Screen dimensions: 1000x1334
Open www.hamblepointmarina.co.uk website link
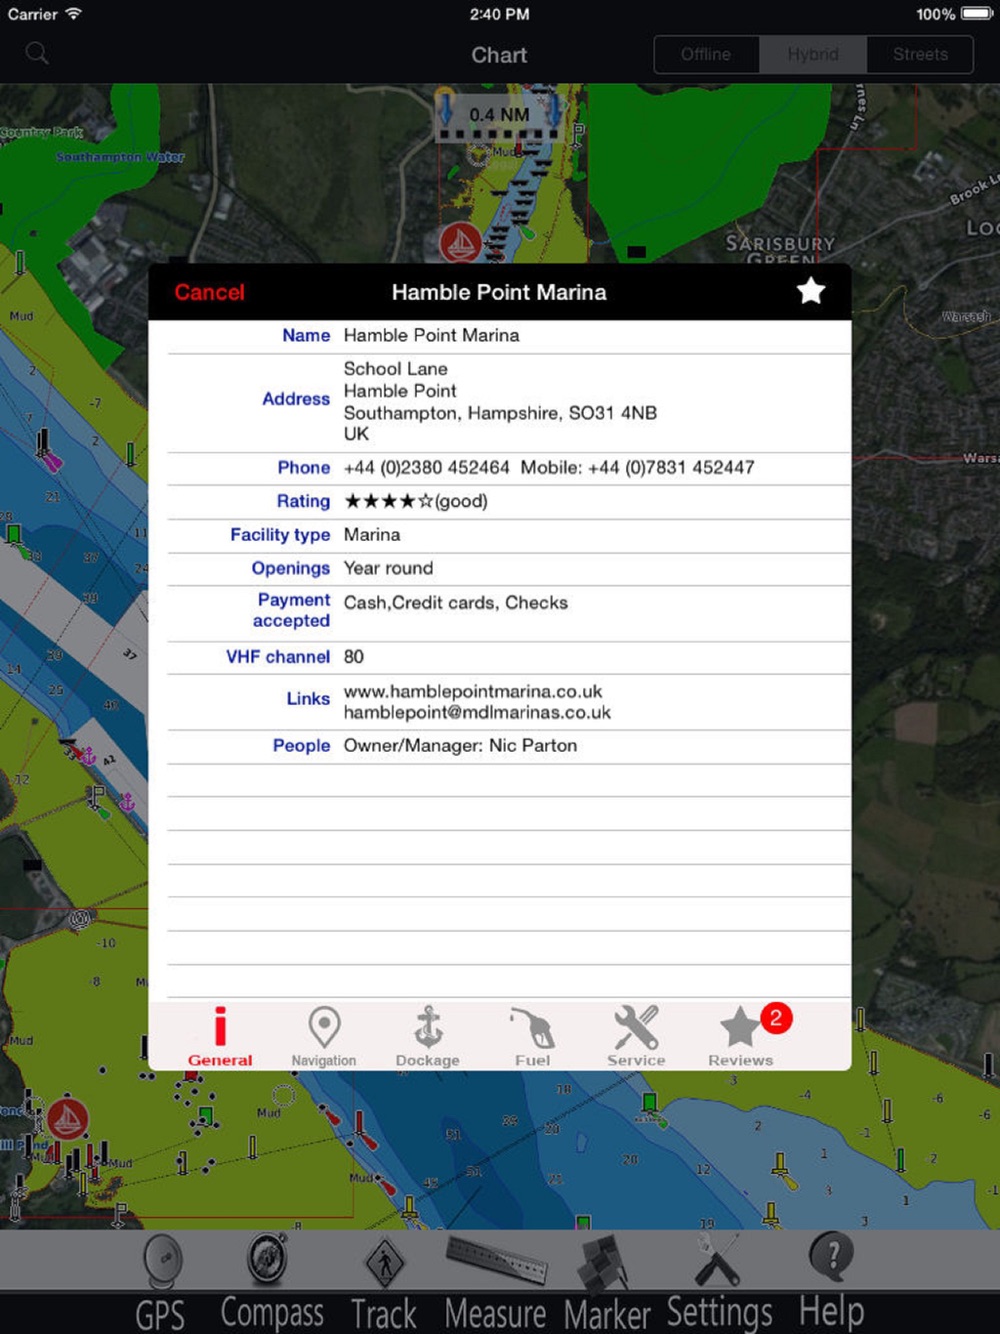coord(473,691)
